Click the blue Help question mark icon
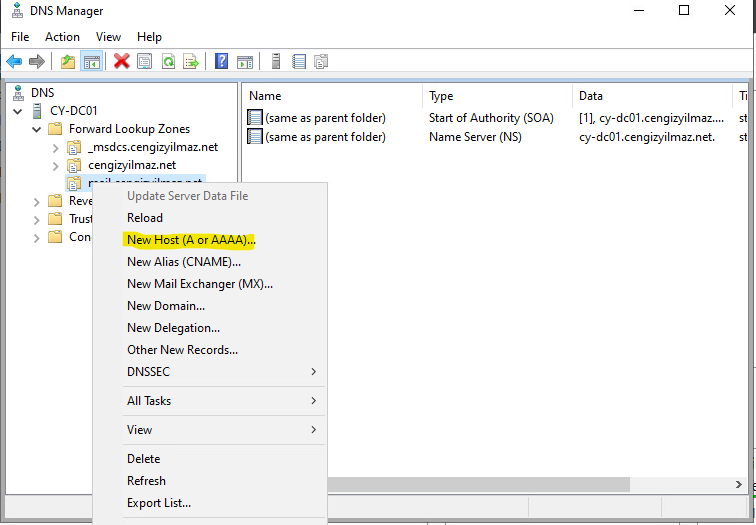Viewport: 756px width, 525px height. [221, 62]
